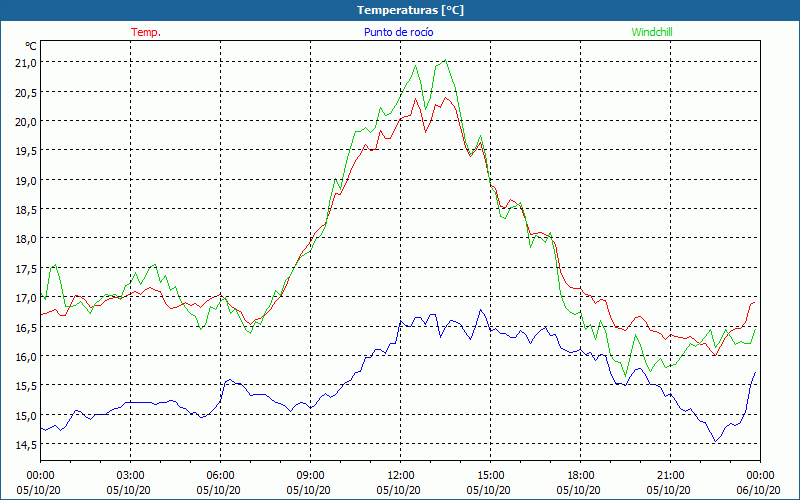Image resolution: width=800 pixels, height=500 pixels.
Task: Click the 16,0 y-axis value
Action: [27, 356]
